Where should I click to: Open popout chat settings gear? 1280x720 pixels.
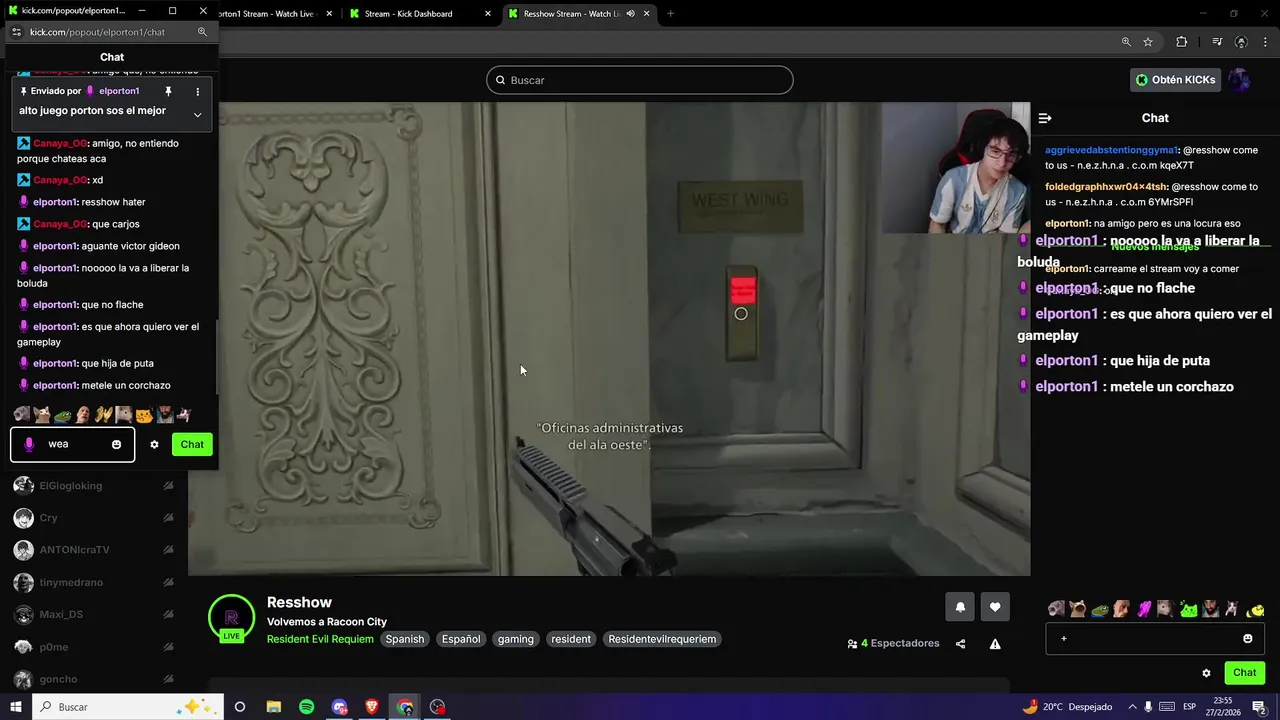[154, 444]
